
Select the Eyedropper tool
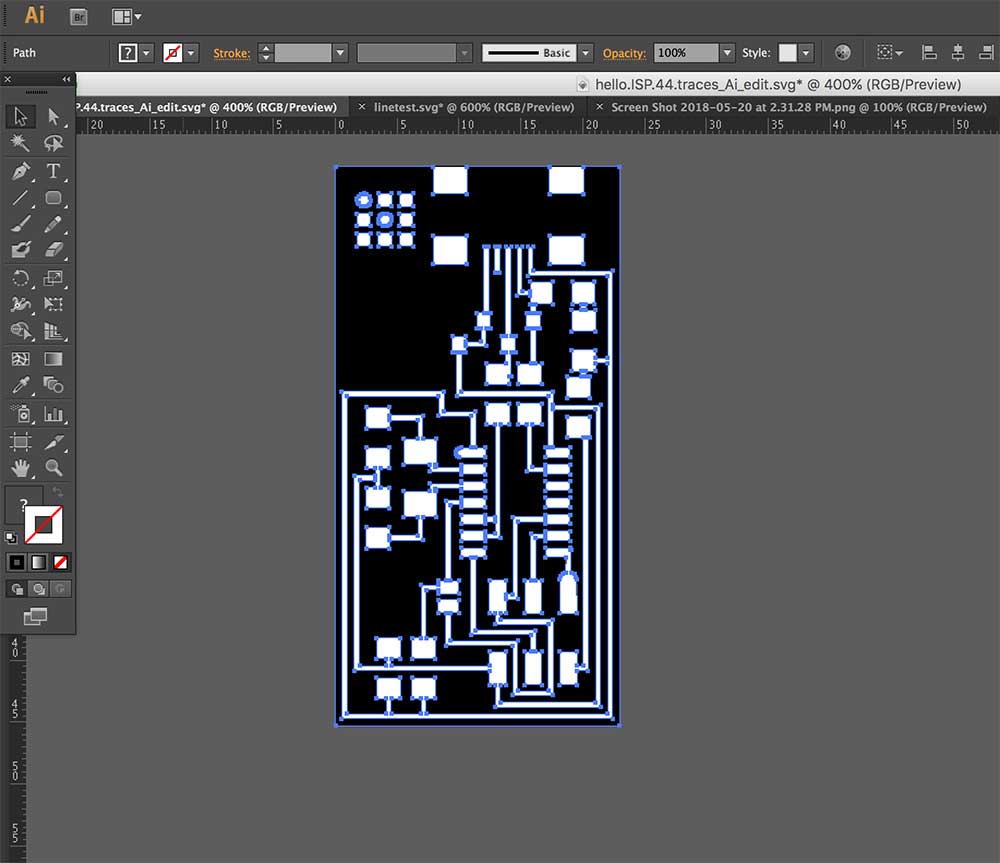click(20, 385)
